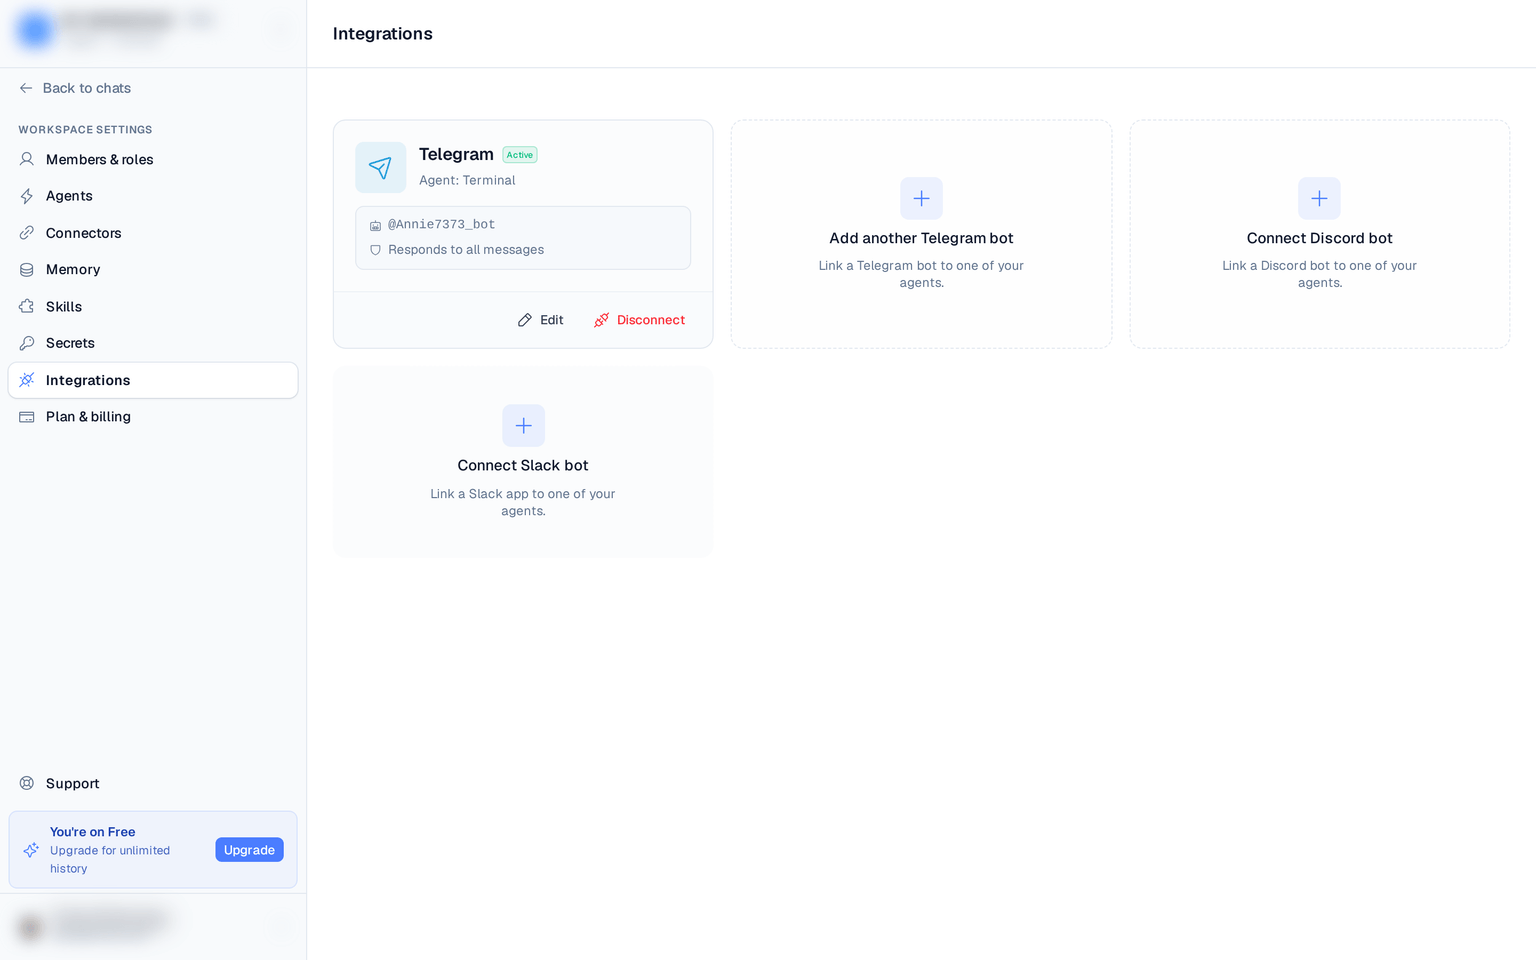The width and height of the screenshot is (1536, 960).
Task: Click the Integrations plug icon
Action: pyautogui.click(x=27, y=380)
